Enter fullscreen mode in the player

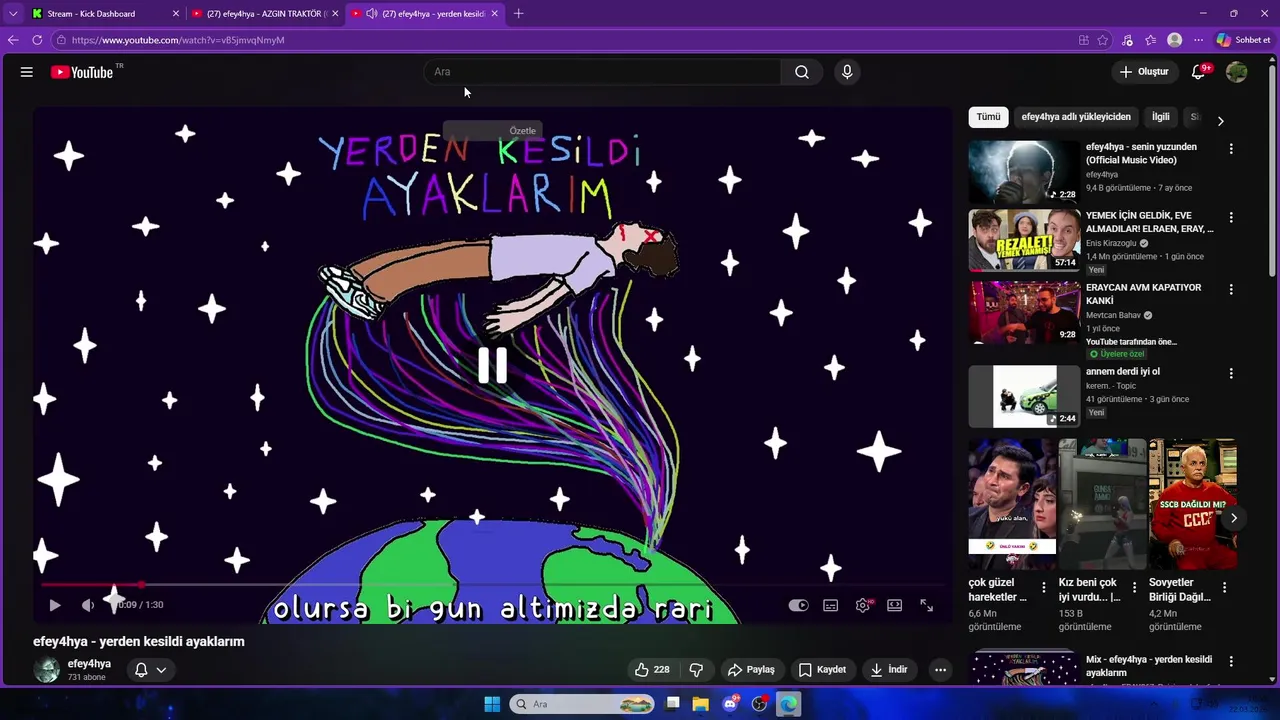tap(927, 605)
